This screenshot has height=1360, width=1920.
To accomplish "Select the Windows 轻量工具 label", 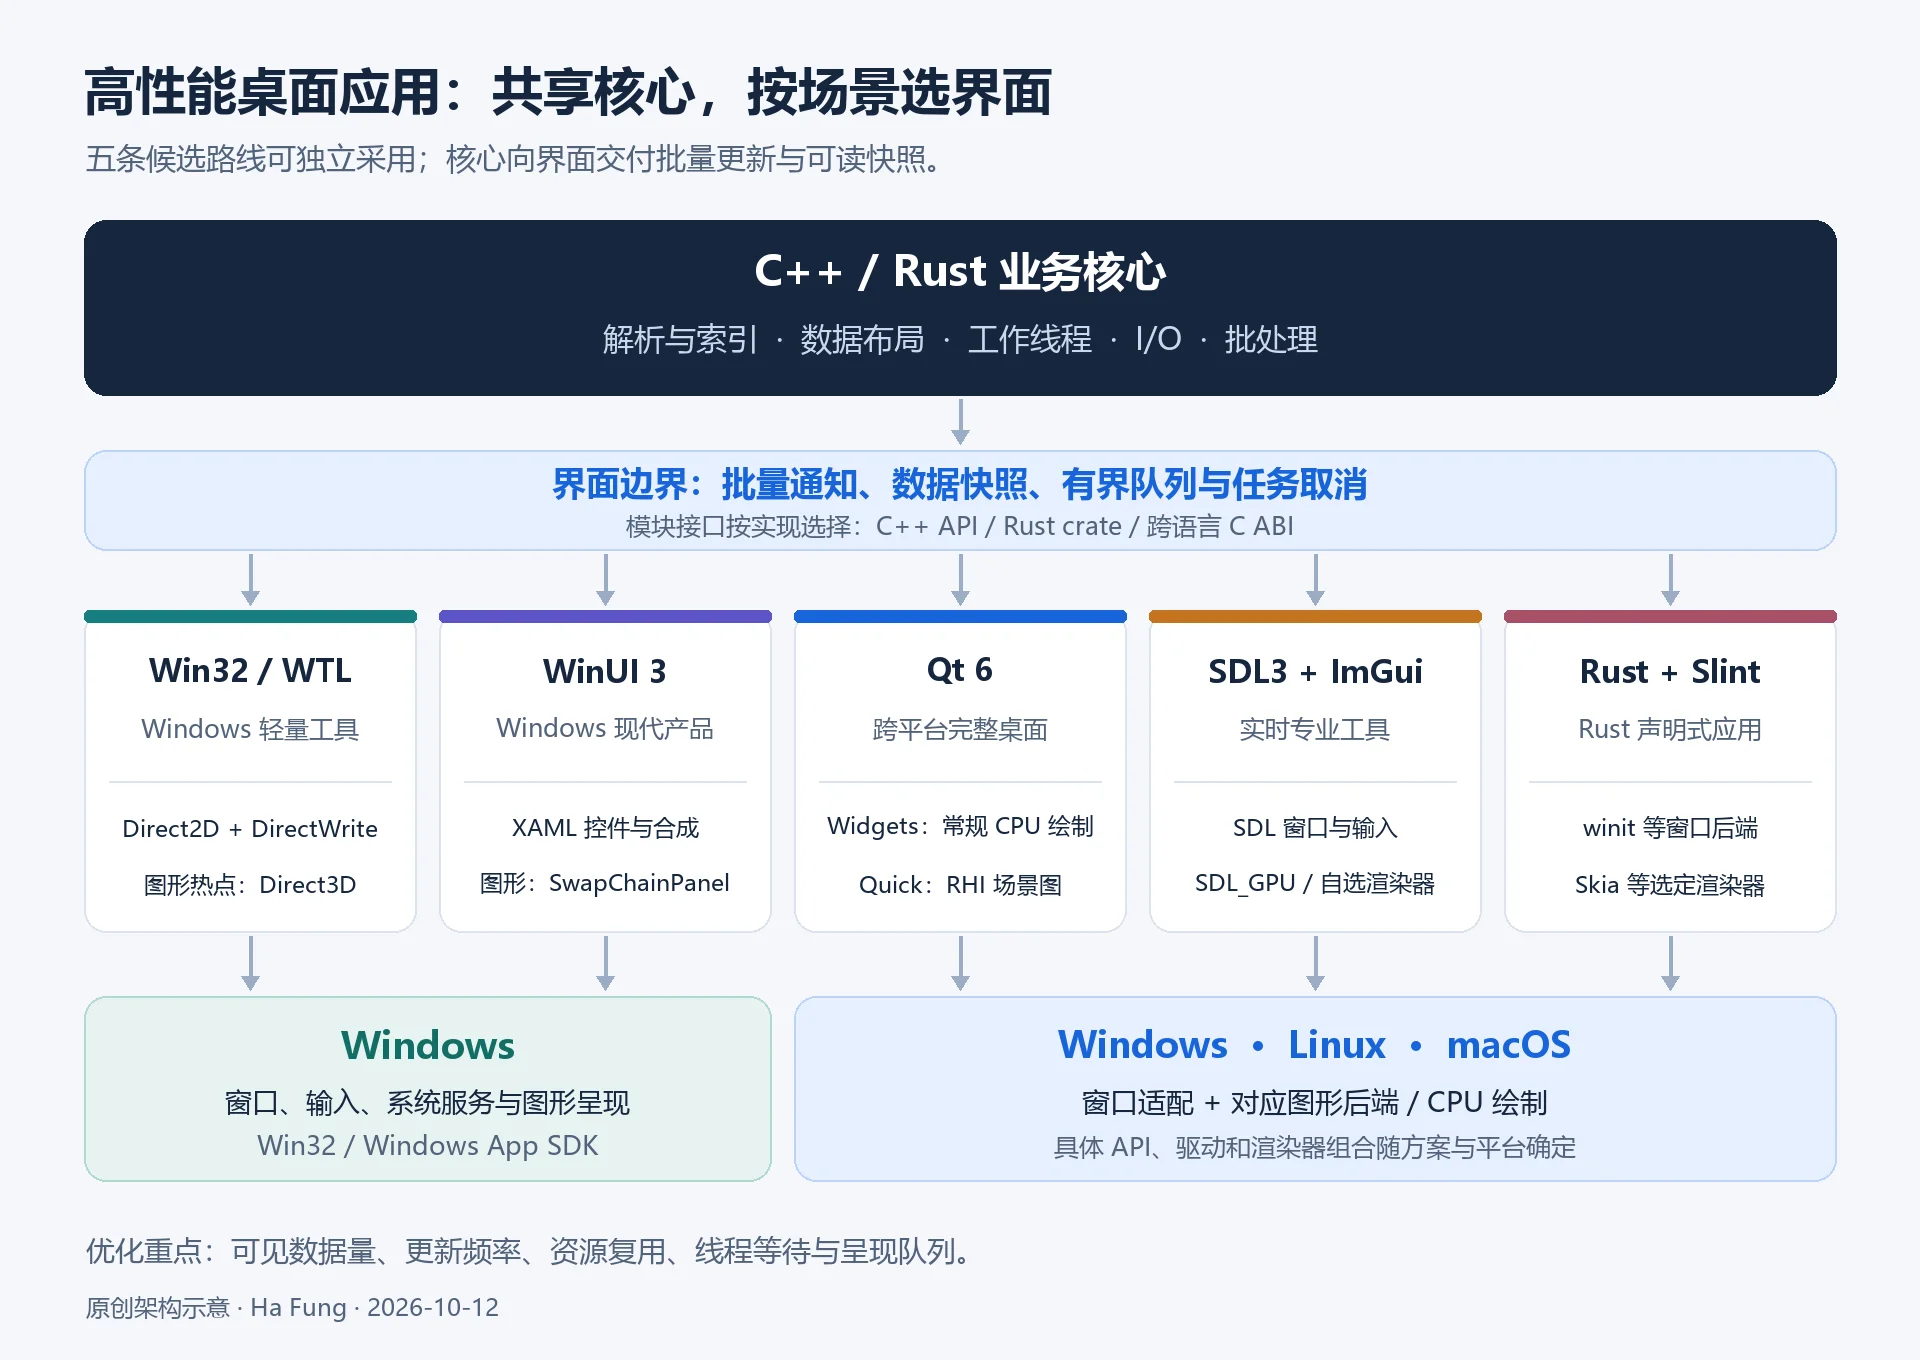I will tap(250, 729).
